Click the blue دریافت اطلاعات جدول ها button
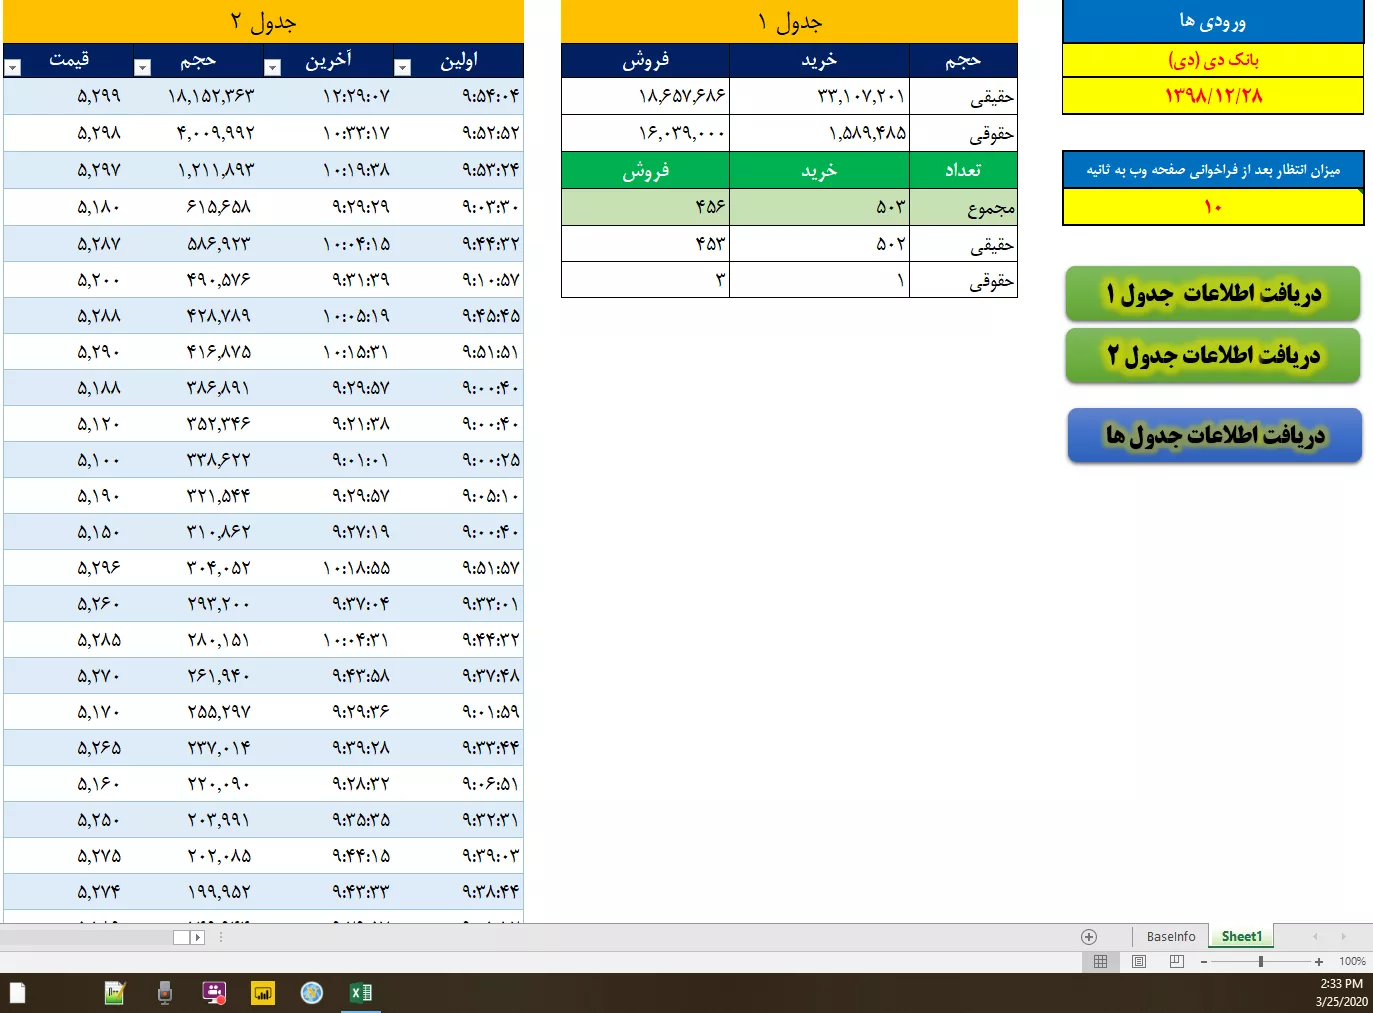 pyautogui.click(x=1214, y=435)
